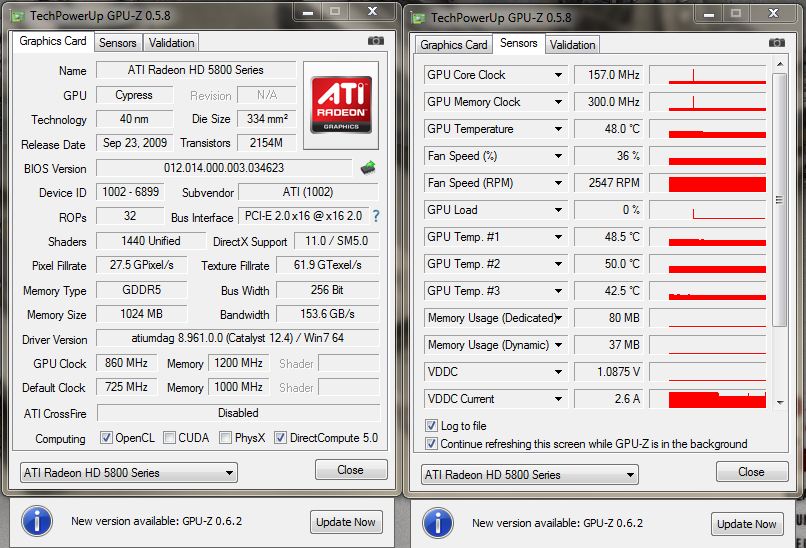Open the Memory Usage (Dynamic) dropdown
This screenshot has width=806, height=548.
tap(558, 345)
